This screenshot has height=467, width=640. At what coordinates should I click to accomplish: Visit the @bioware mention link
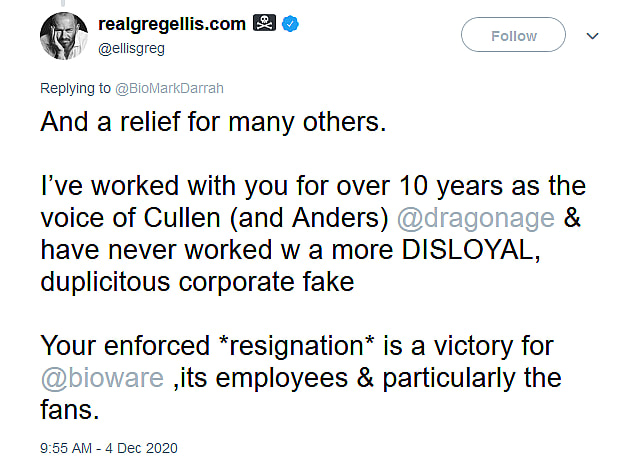click(x=97, y=379)
